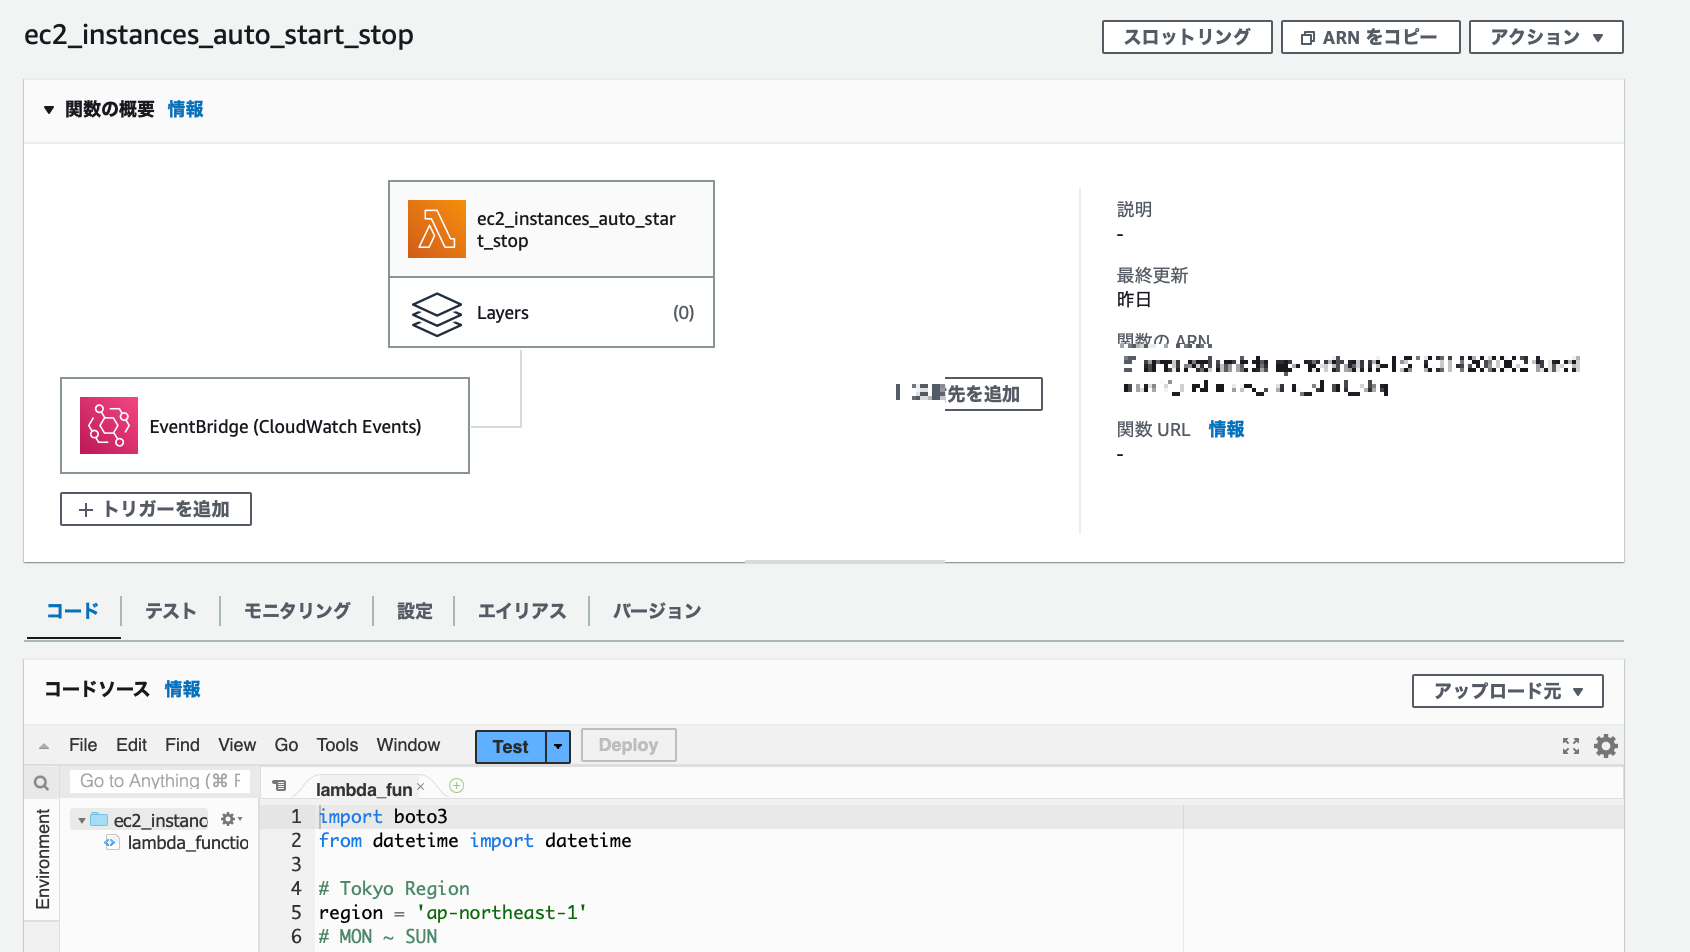Viewport: 1690px width, 952px height.
Task: Open the 情報 link next to 関数の概要
Action: click(x=186, y=109)
